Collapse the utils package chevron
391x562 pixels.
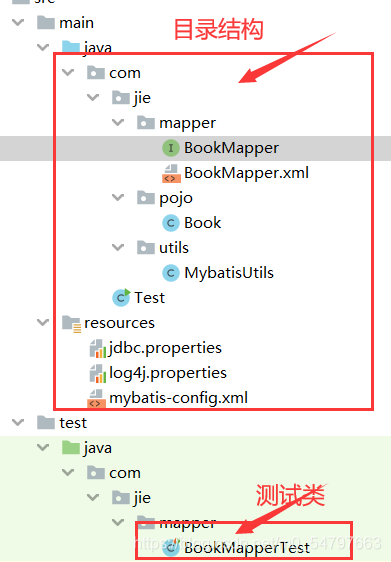tap(118, 248)
